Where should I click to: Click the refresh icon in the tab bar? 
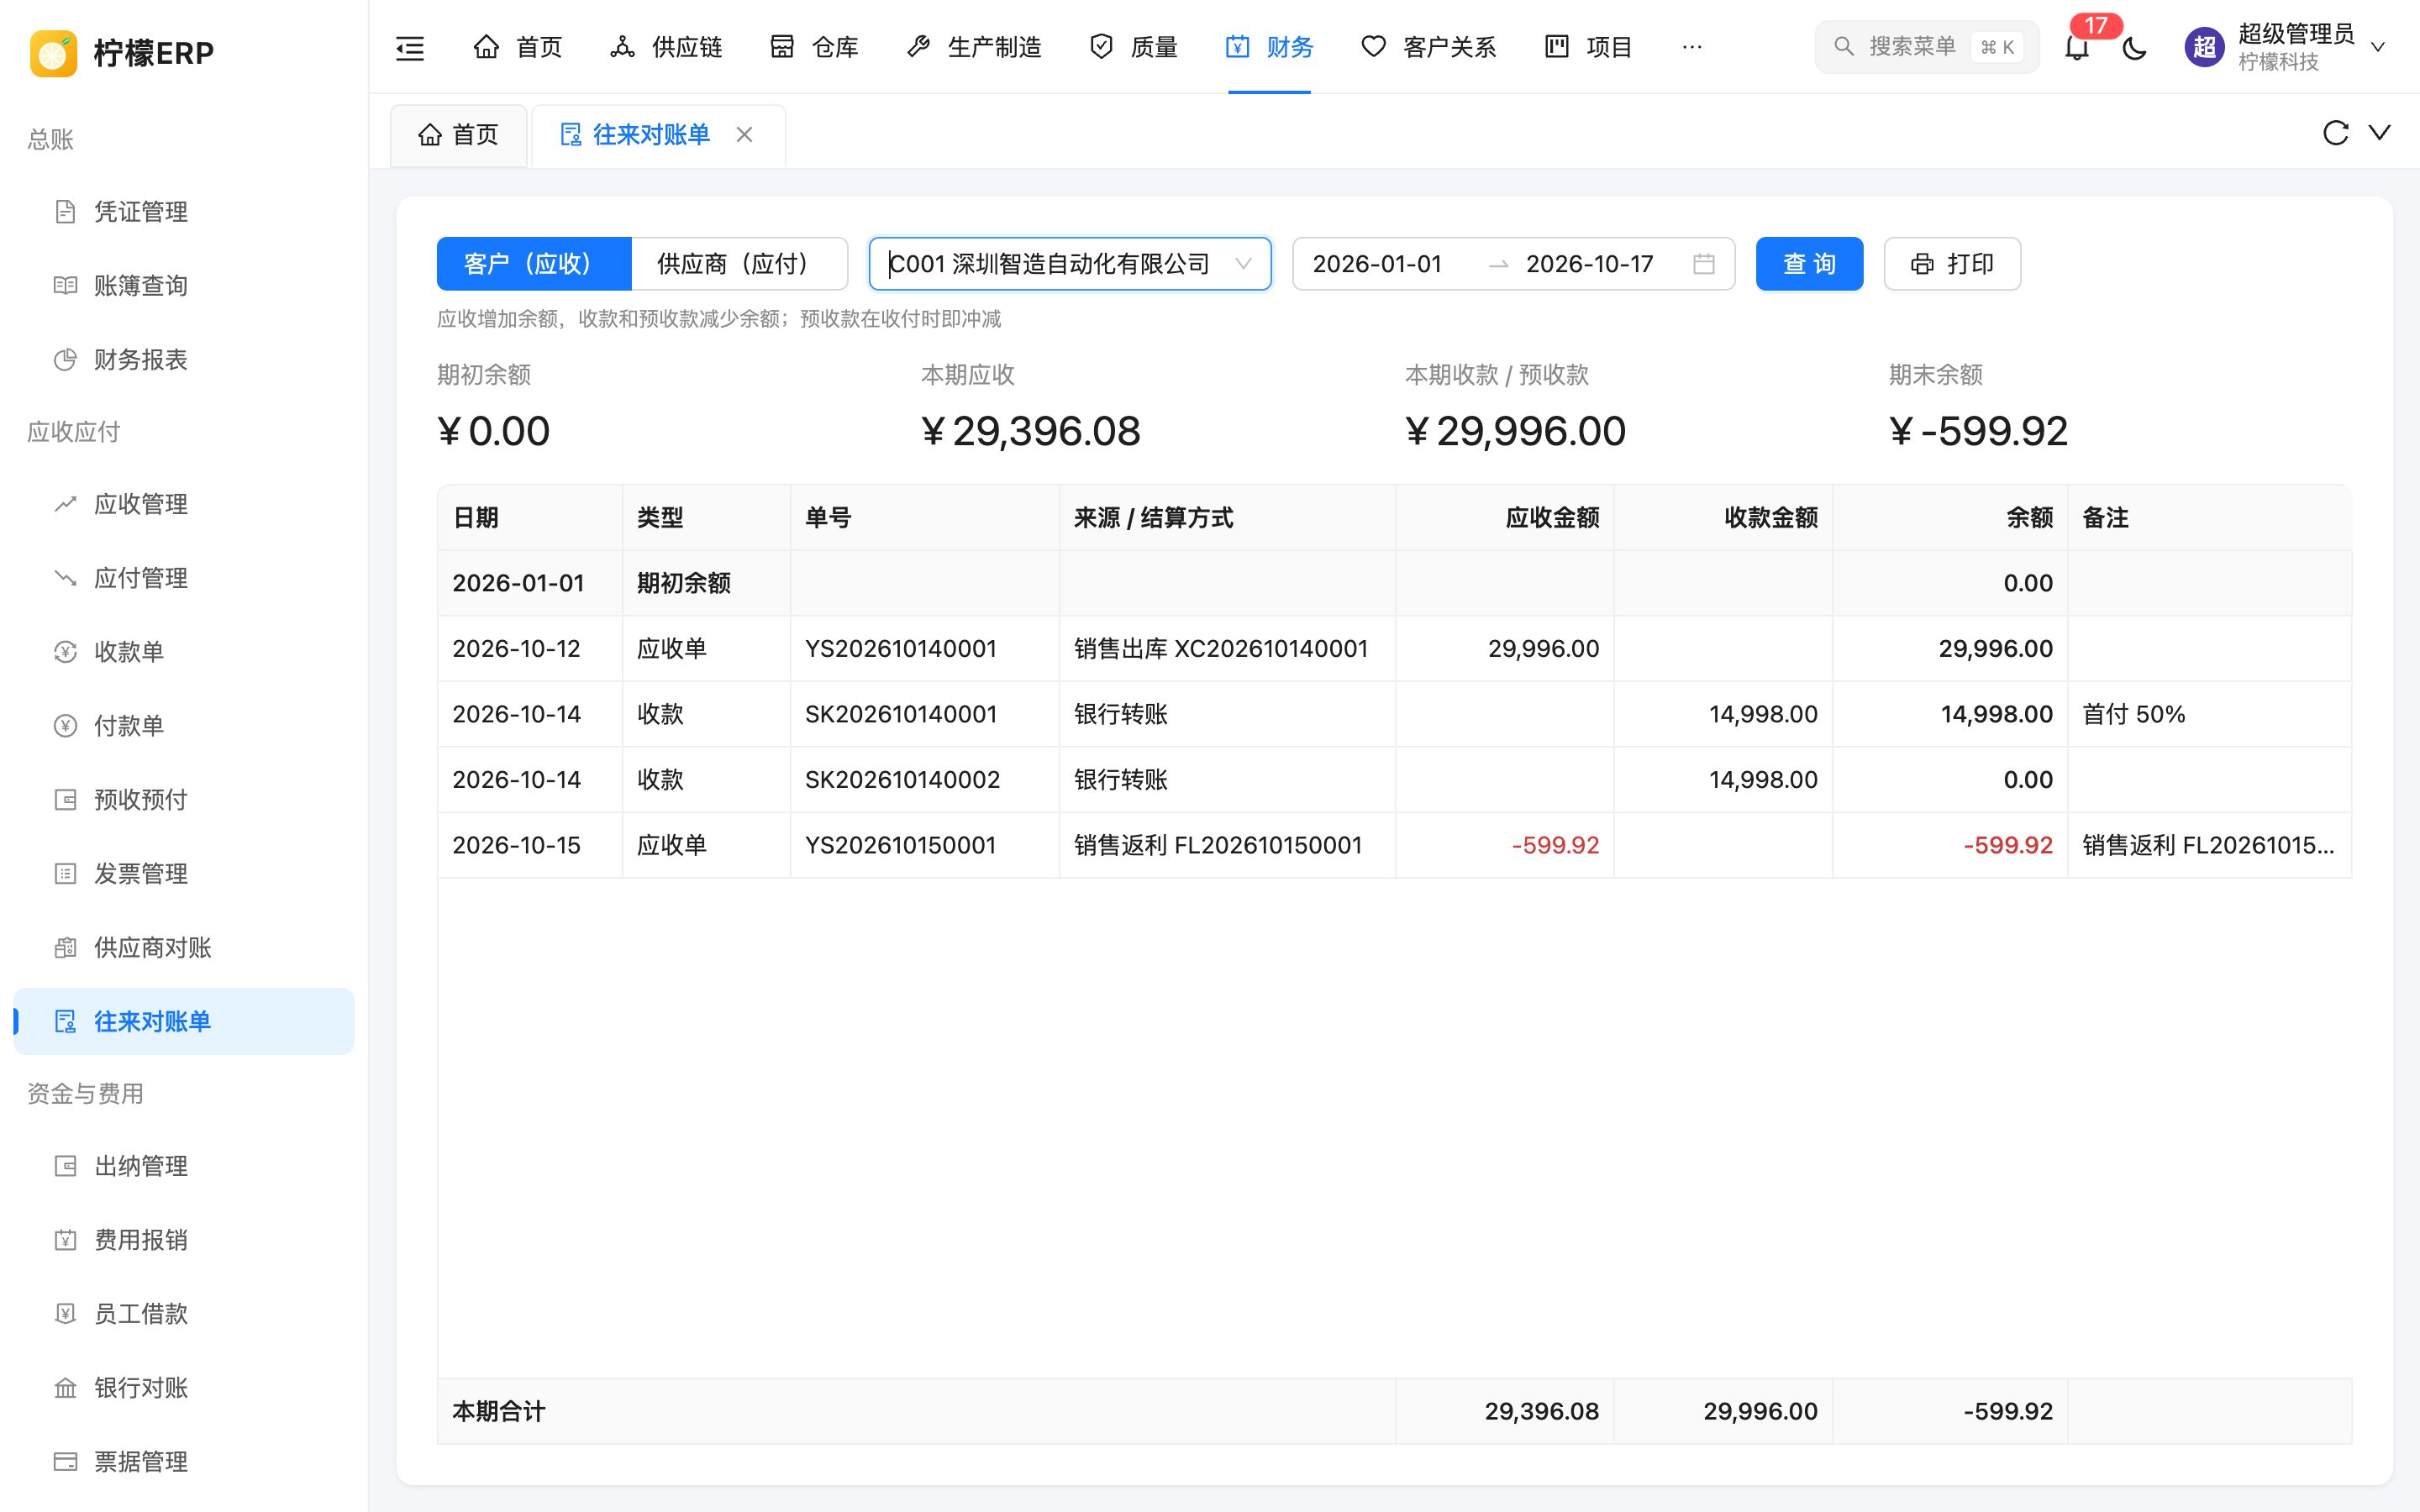(x=2335, y=133)
